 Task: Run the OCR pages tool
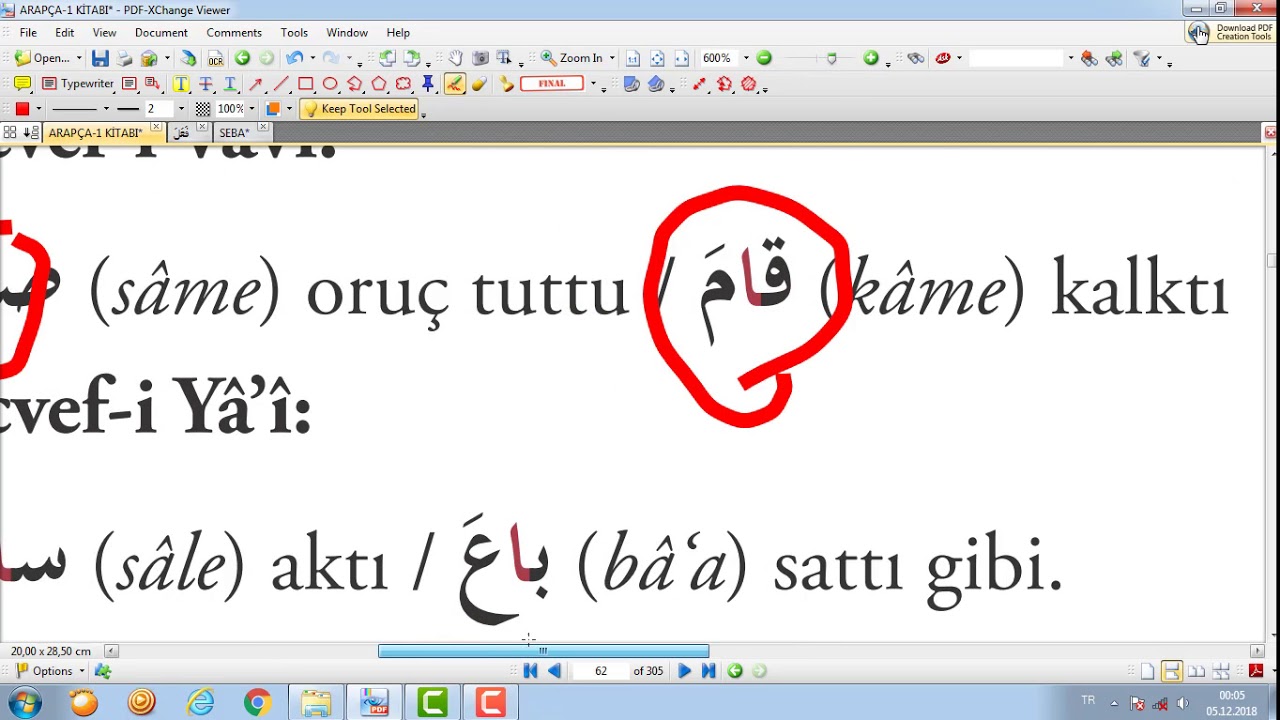[x=215, y=59]
